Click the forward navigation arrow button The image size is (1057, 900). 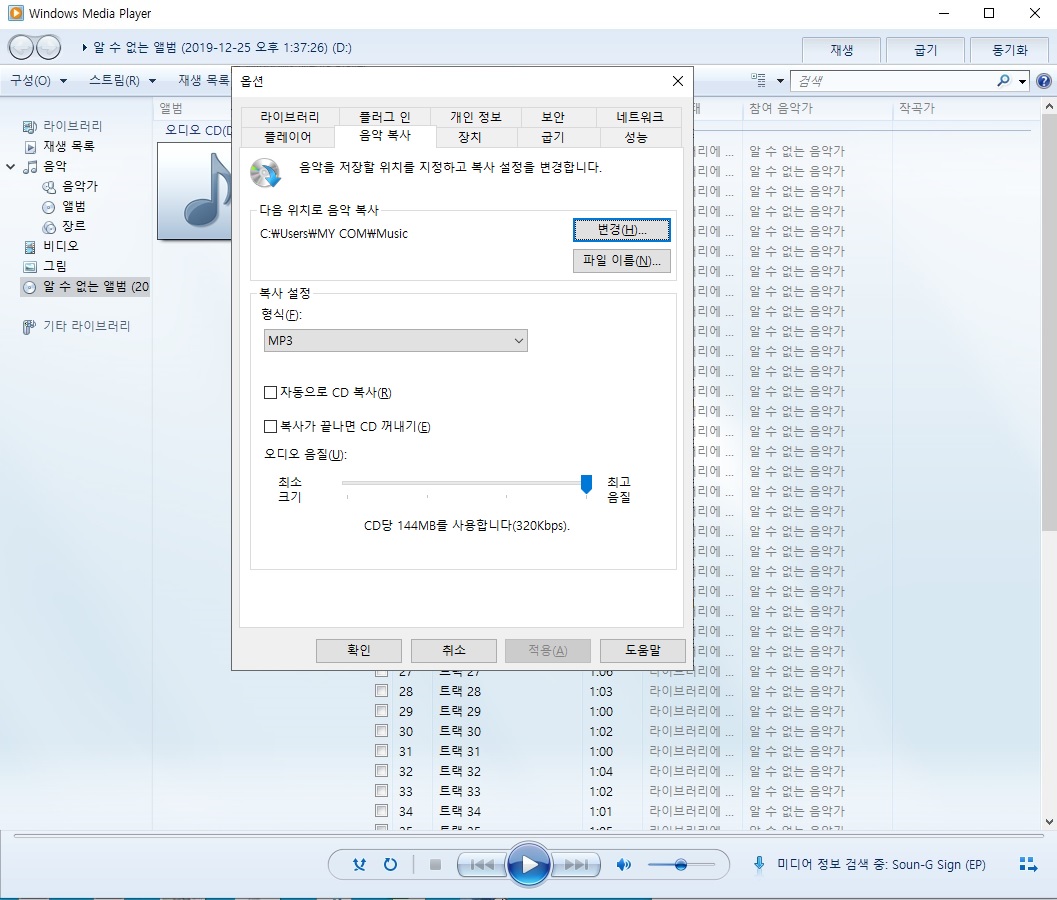(x=48, y=48)
